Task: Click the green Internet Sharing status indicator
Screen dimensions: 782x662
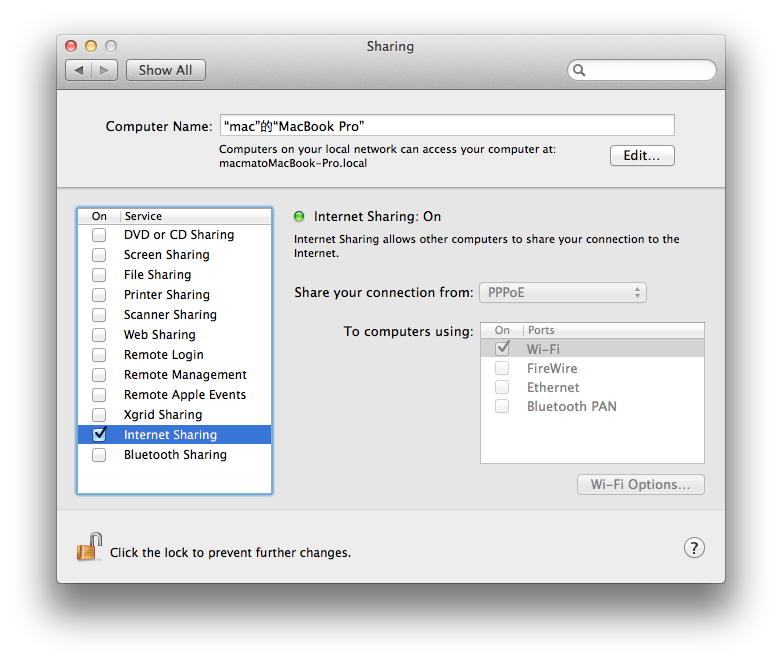Action: coord(299,216)
